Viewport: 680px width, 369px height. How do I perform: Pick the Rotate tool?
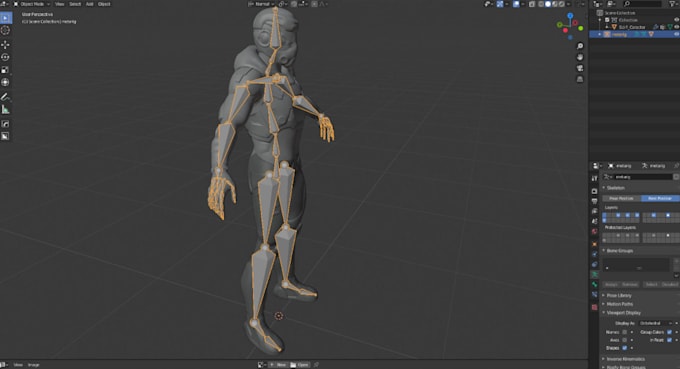click(x=5, y=57)
